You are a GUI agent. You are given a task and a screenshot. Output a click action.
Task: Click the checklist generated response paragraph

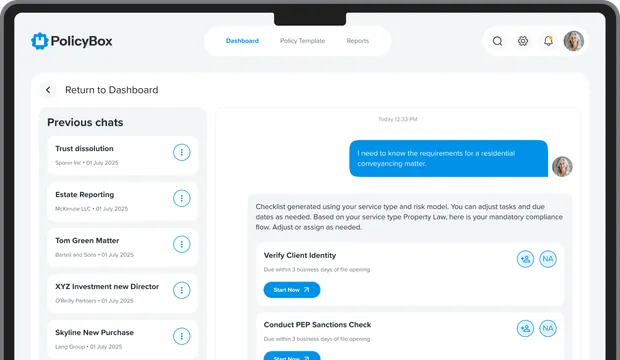[409, 217]
